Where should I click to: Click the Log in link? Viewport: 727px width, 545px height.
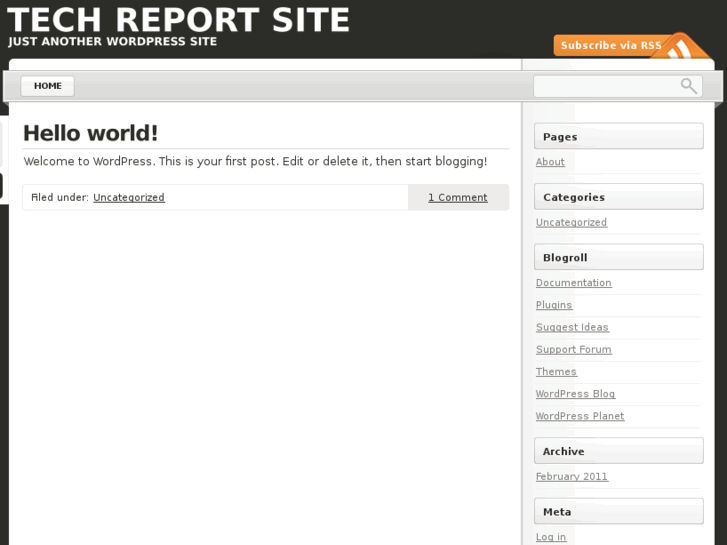tap(551, 537)
